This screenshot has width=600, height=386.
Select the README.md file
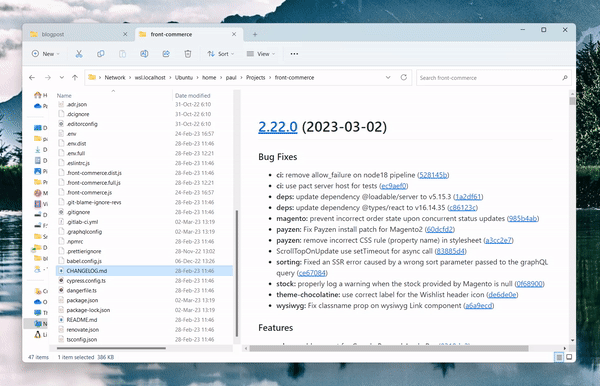coord(144,320)
